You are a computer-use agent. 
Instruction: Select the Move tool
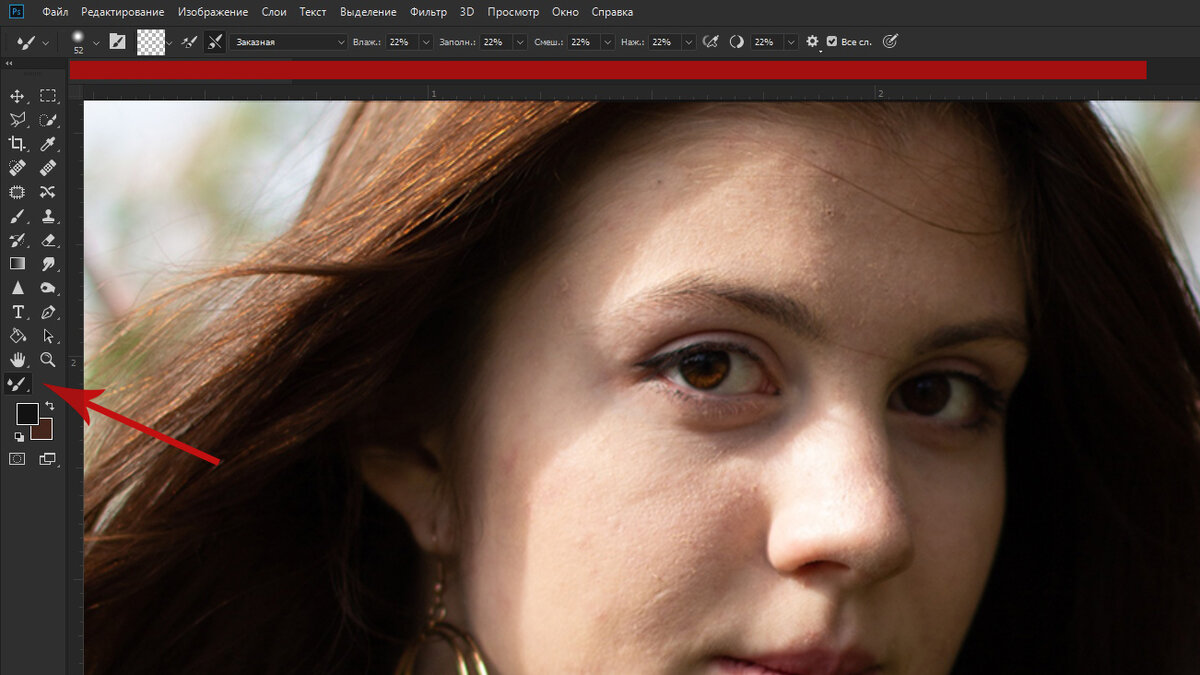17,96
